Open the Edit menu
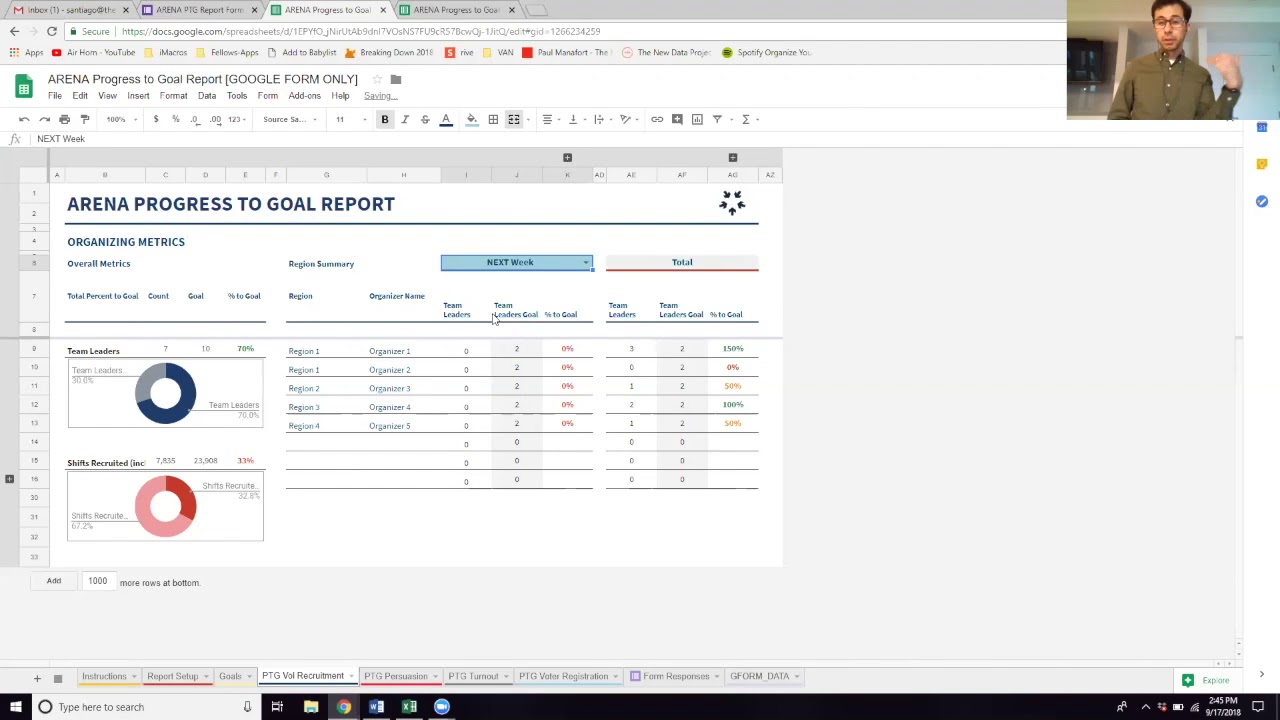The height and width of the screenshot is (720, 1280). pyautogui.click(x=80, y=96)
